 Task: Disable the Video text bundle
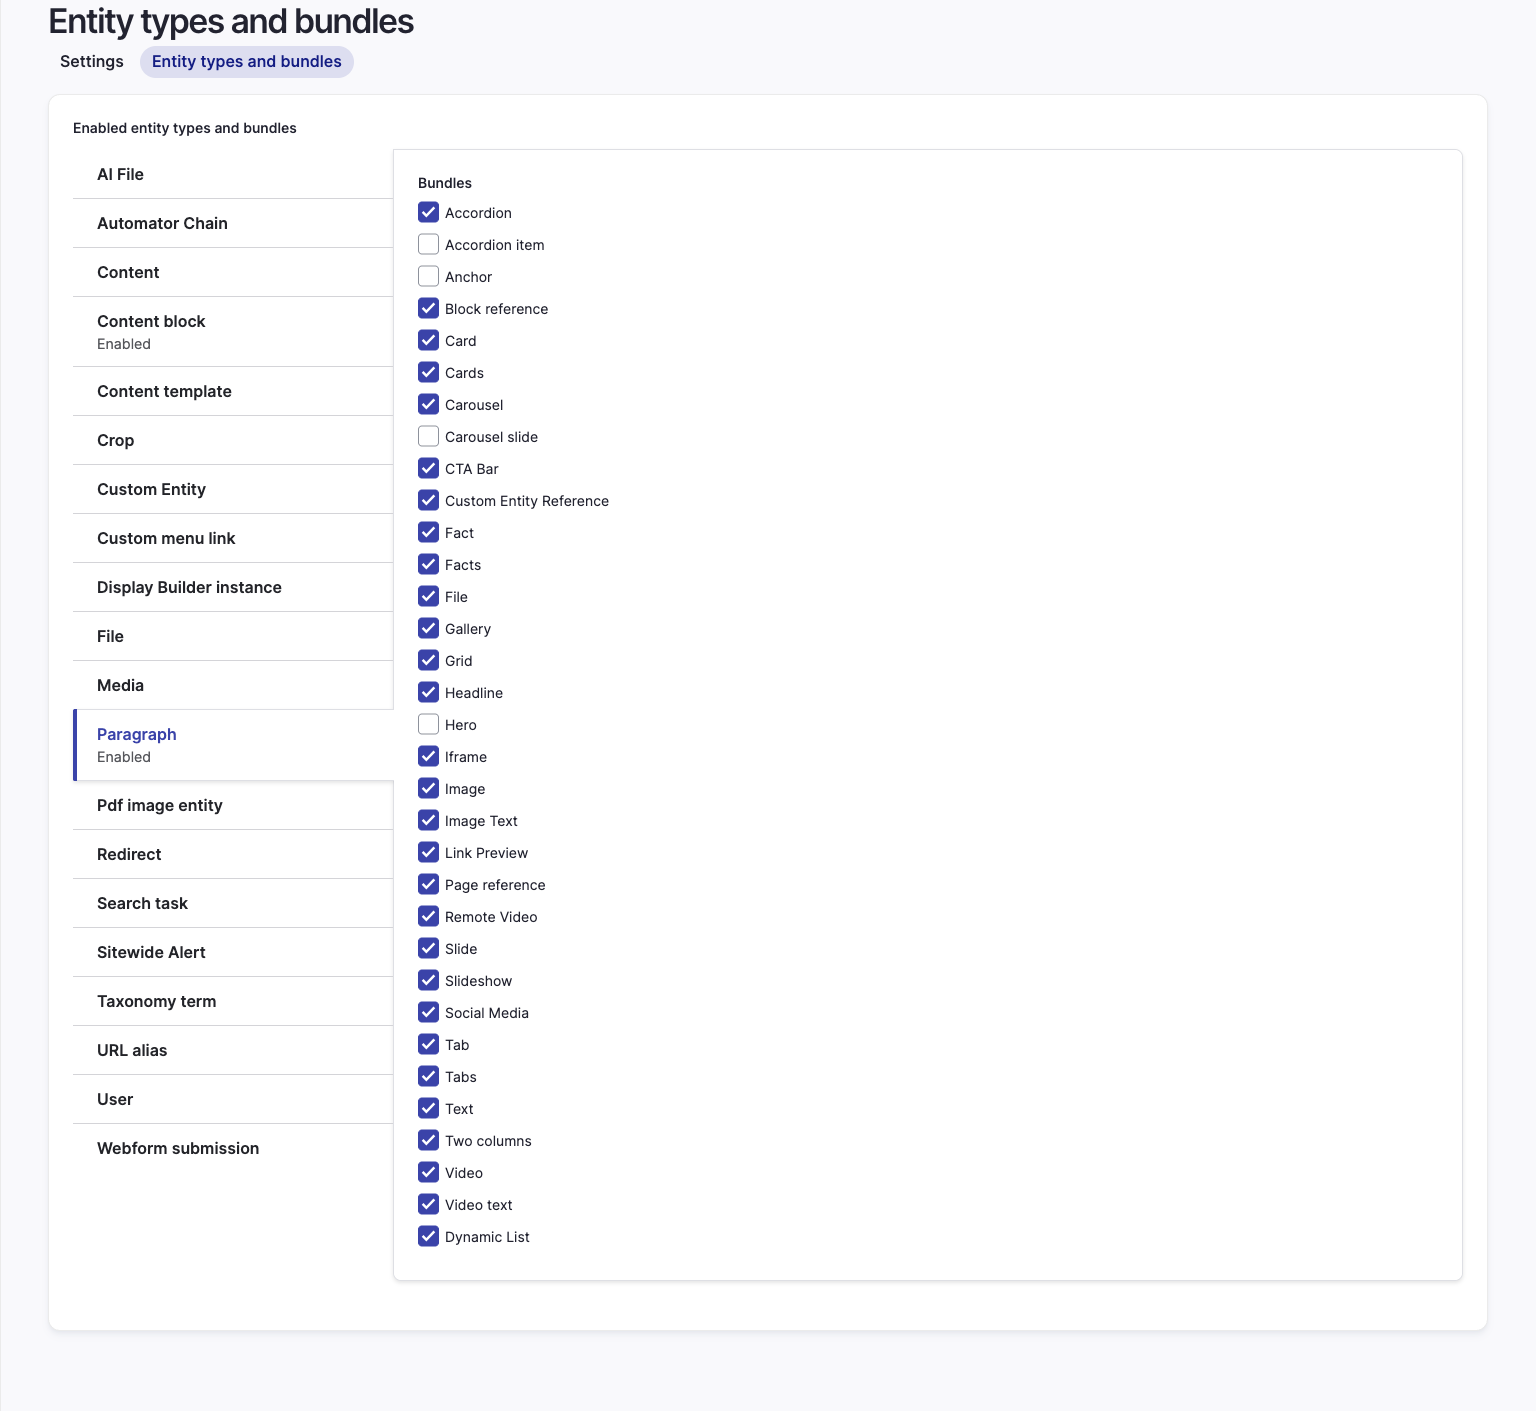click(428, 1204)
